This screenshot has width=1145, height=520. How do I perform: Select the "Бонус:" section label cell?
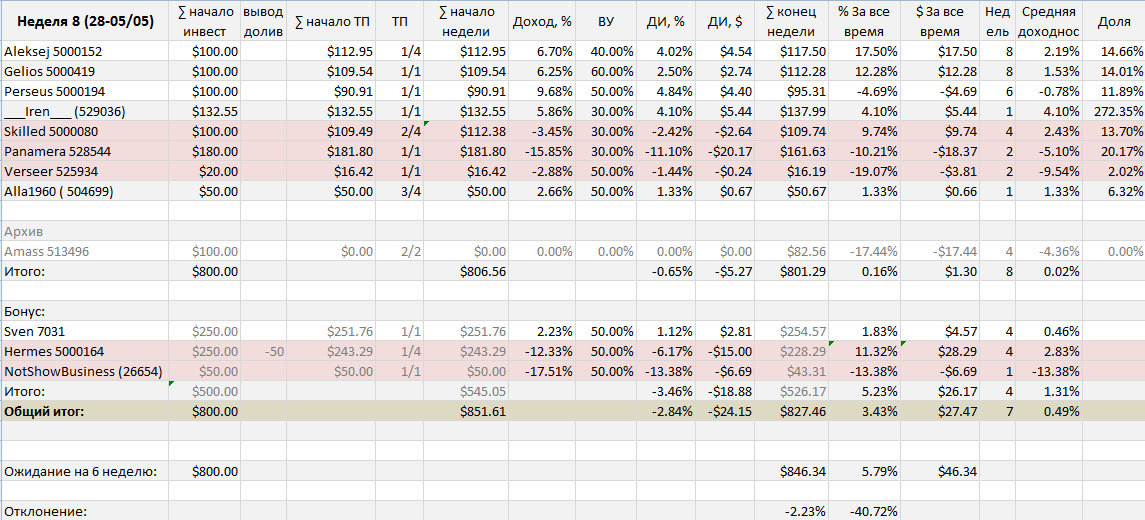[25, 311]
